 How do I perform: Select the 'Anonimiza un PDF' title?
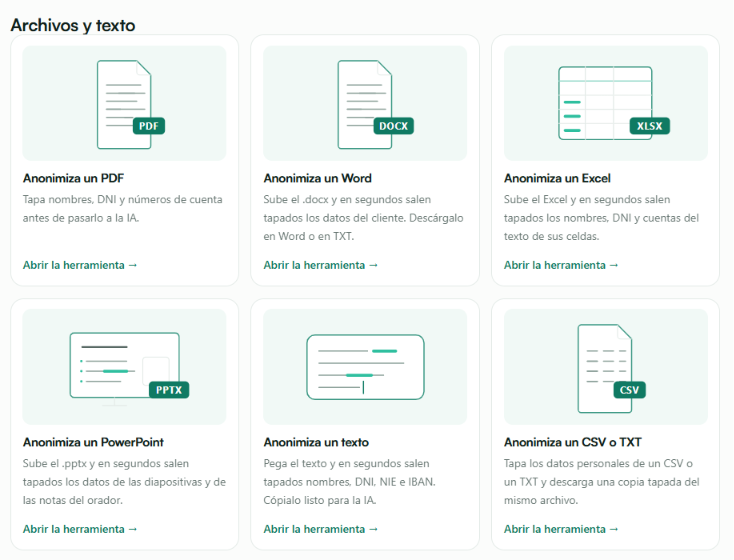(x=73, y=178)
